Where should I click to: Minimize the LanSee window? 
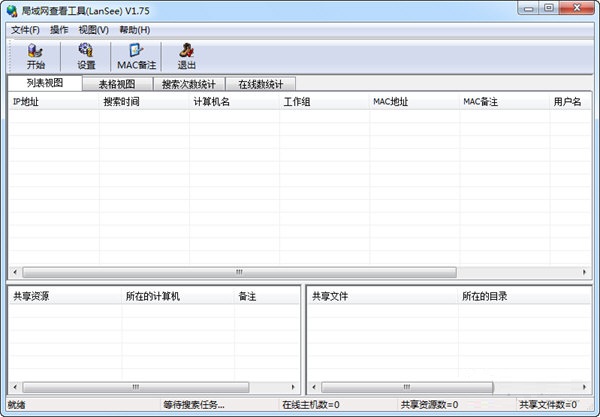coord(528,8)
